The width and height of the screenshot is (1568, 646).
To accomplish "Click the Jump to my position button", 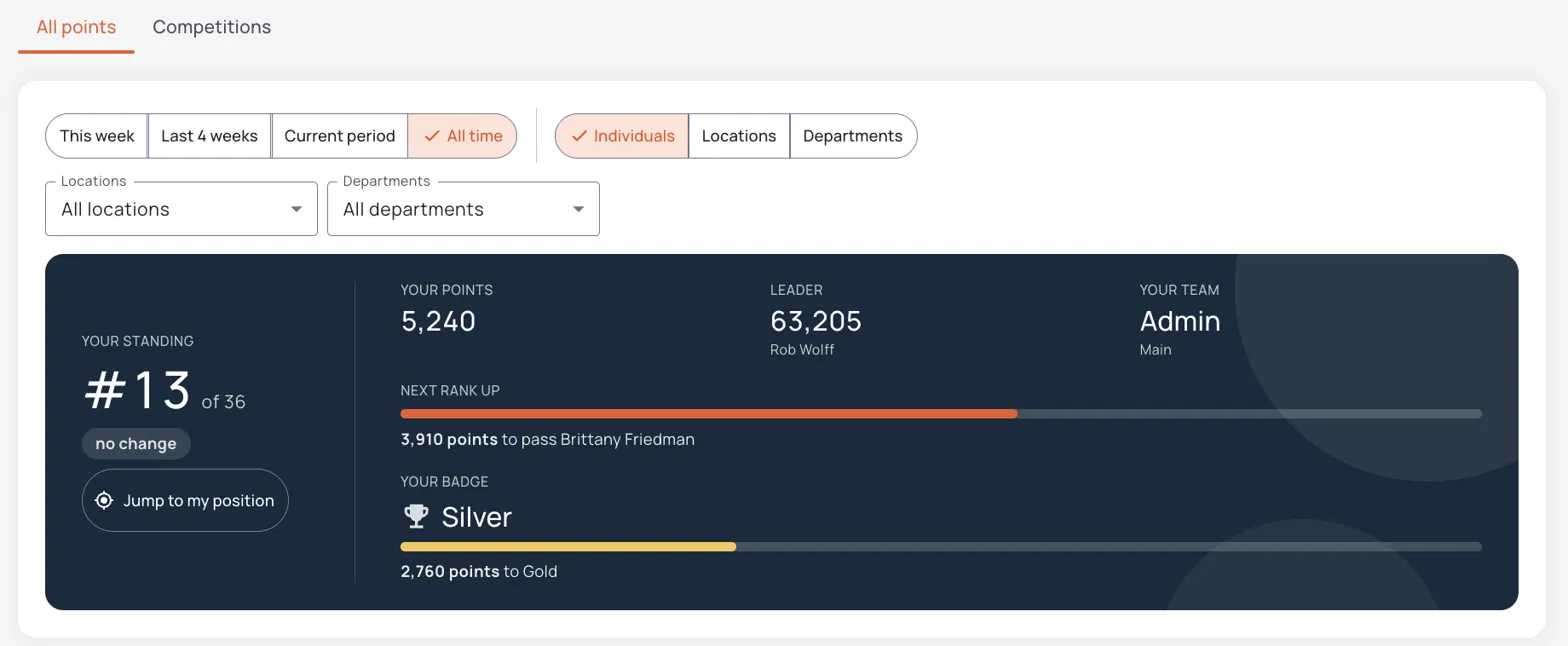I will [185, 500].
